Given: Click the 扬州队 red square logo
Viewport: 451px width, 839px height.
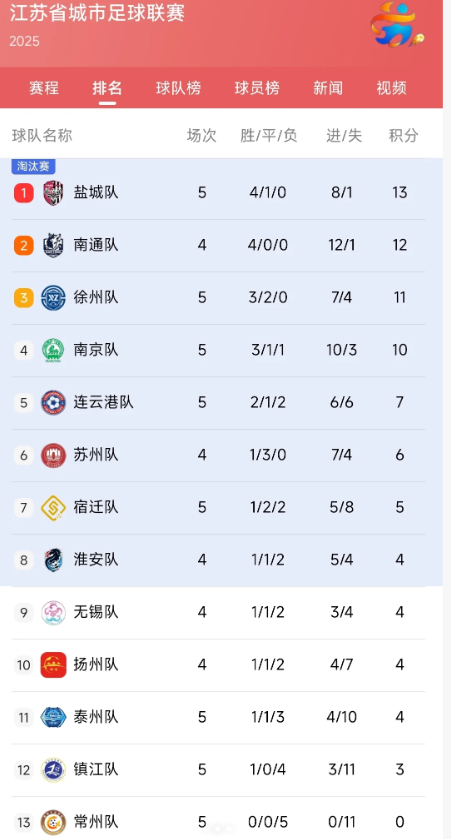Looking at the screenshot, I should [53, 665].
